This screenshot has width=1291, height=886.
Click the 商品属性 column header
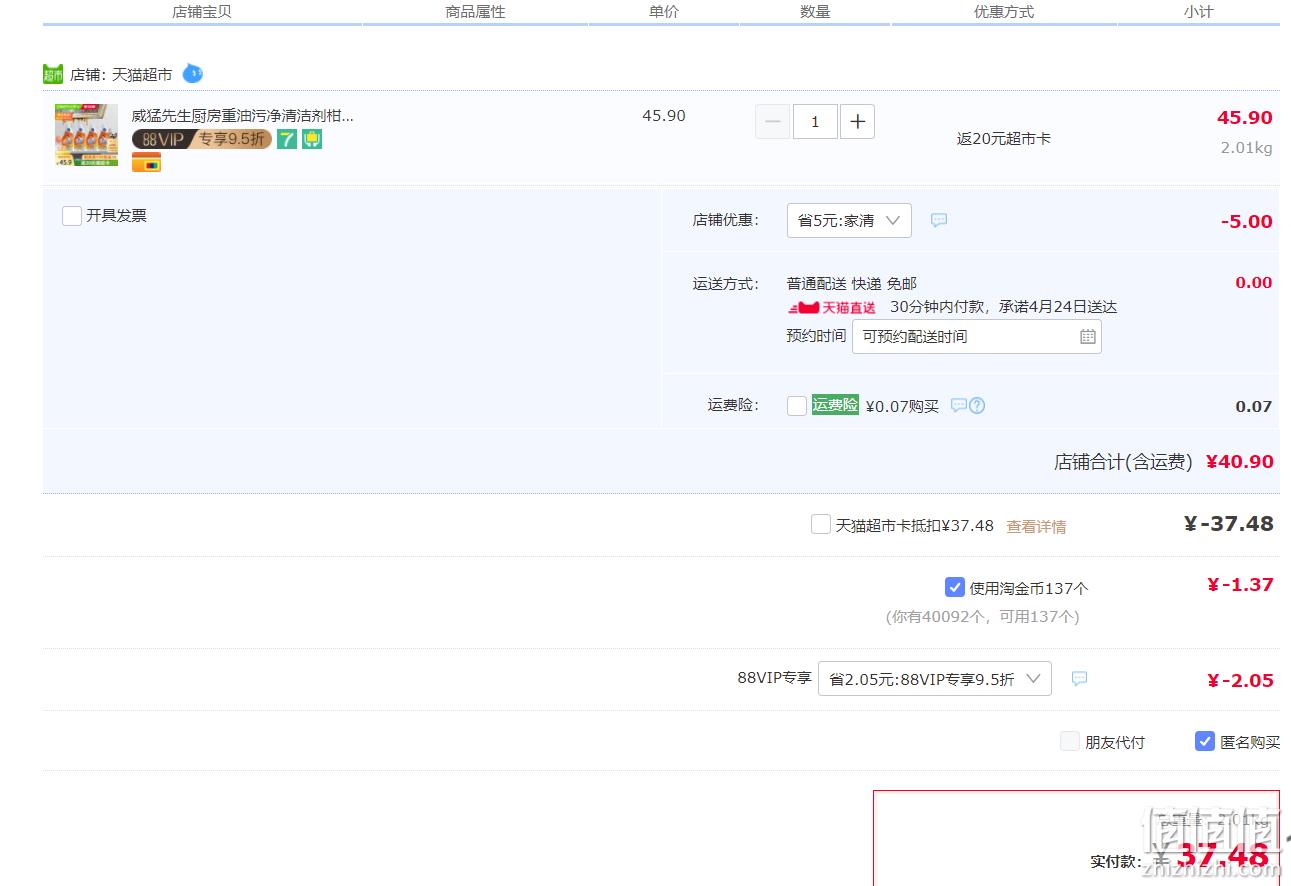tap(475, 12)
